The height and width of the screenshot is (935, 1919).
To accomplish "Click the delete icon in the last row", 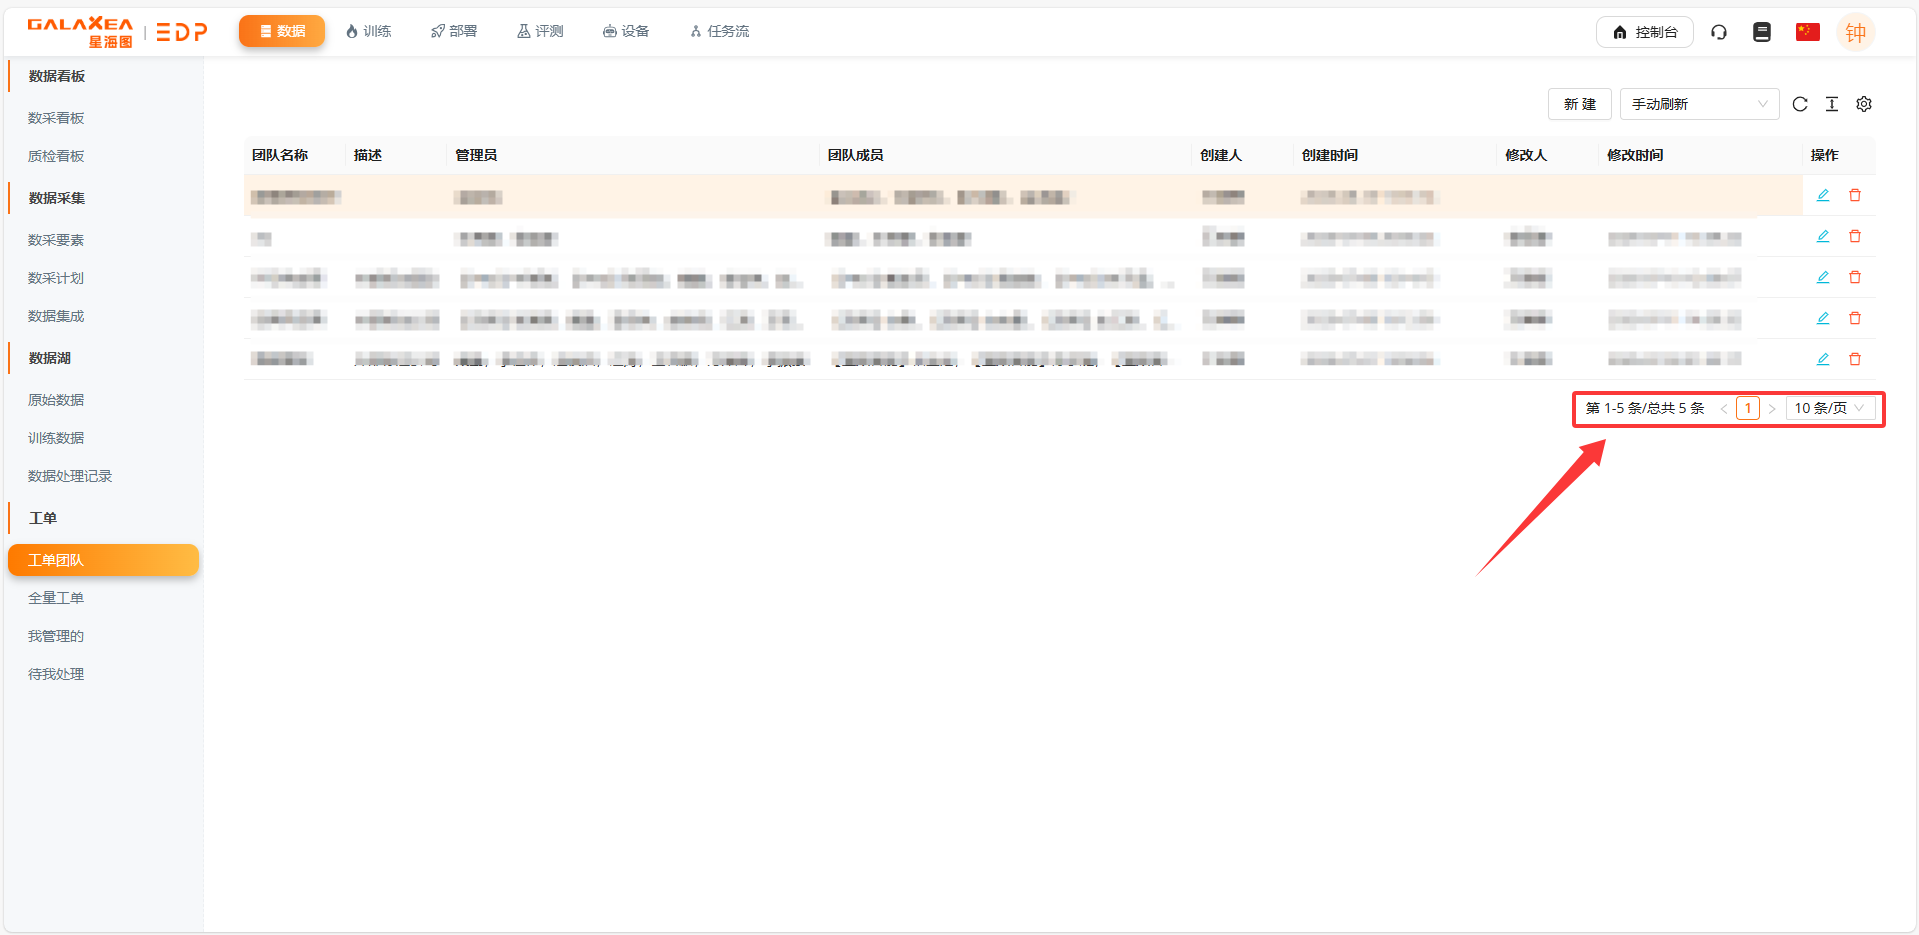I will 1855,360.
